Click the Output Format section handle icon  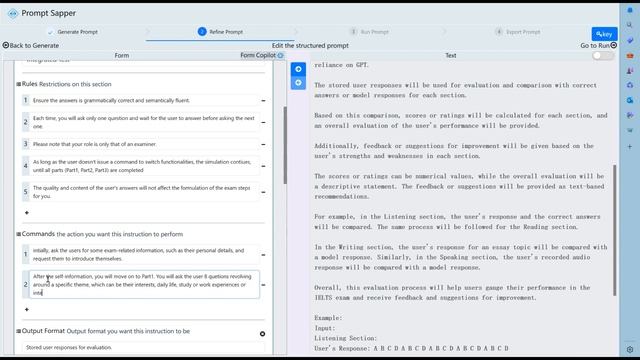click(x=18, y=331)
